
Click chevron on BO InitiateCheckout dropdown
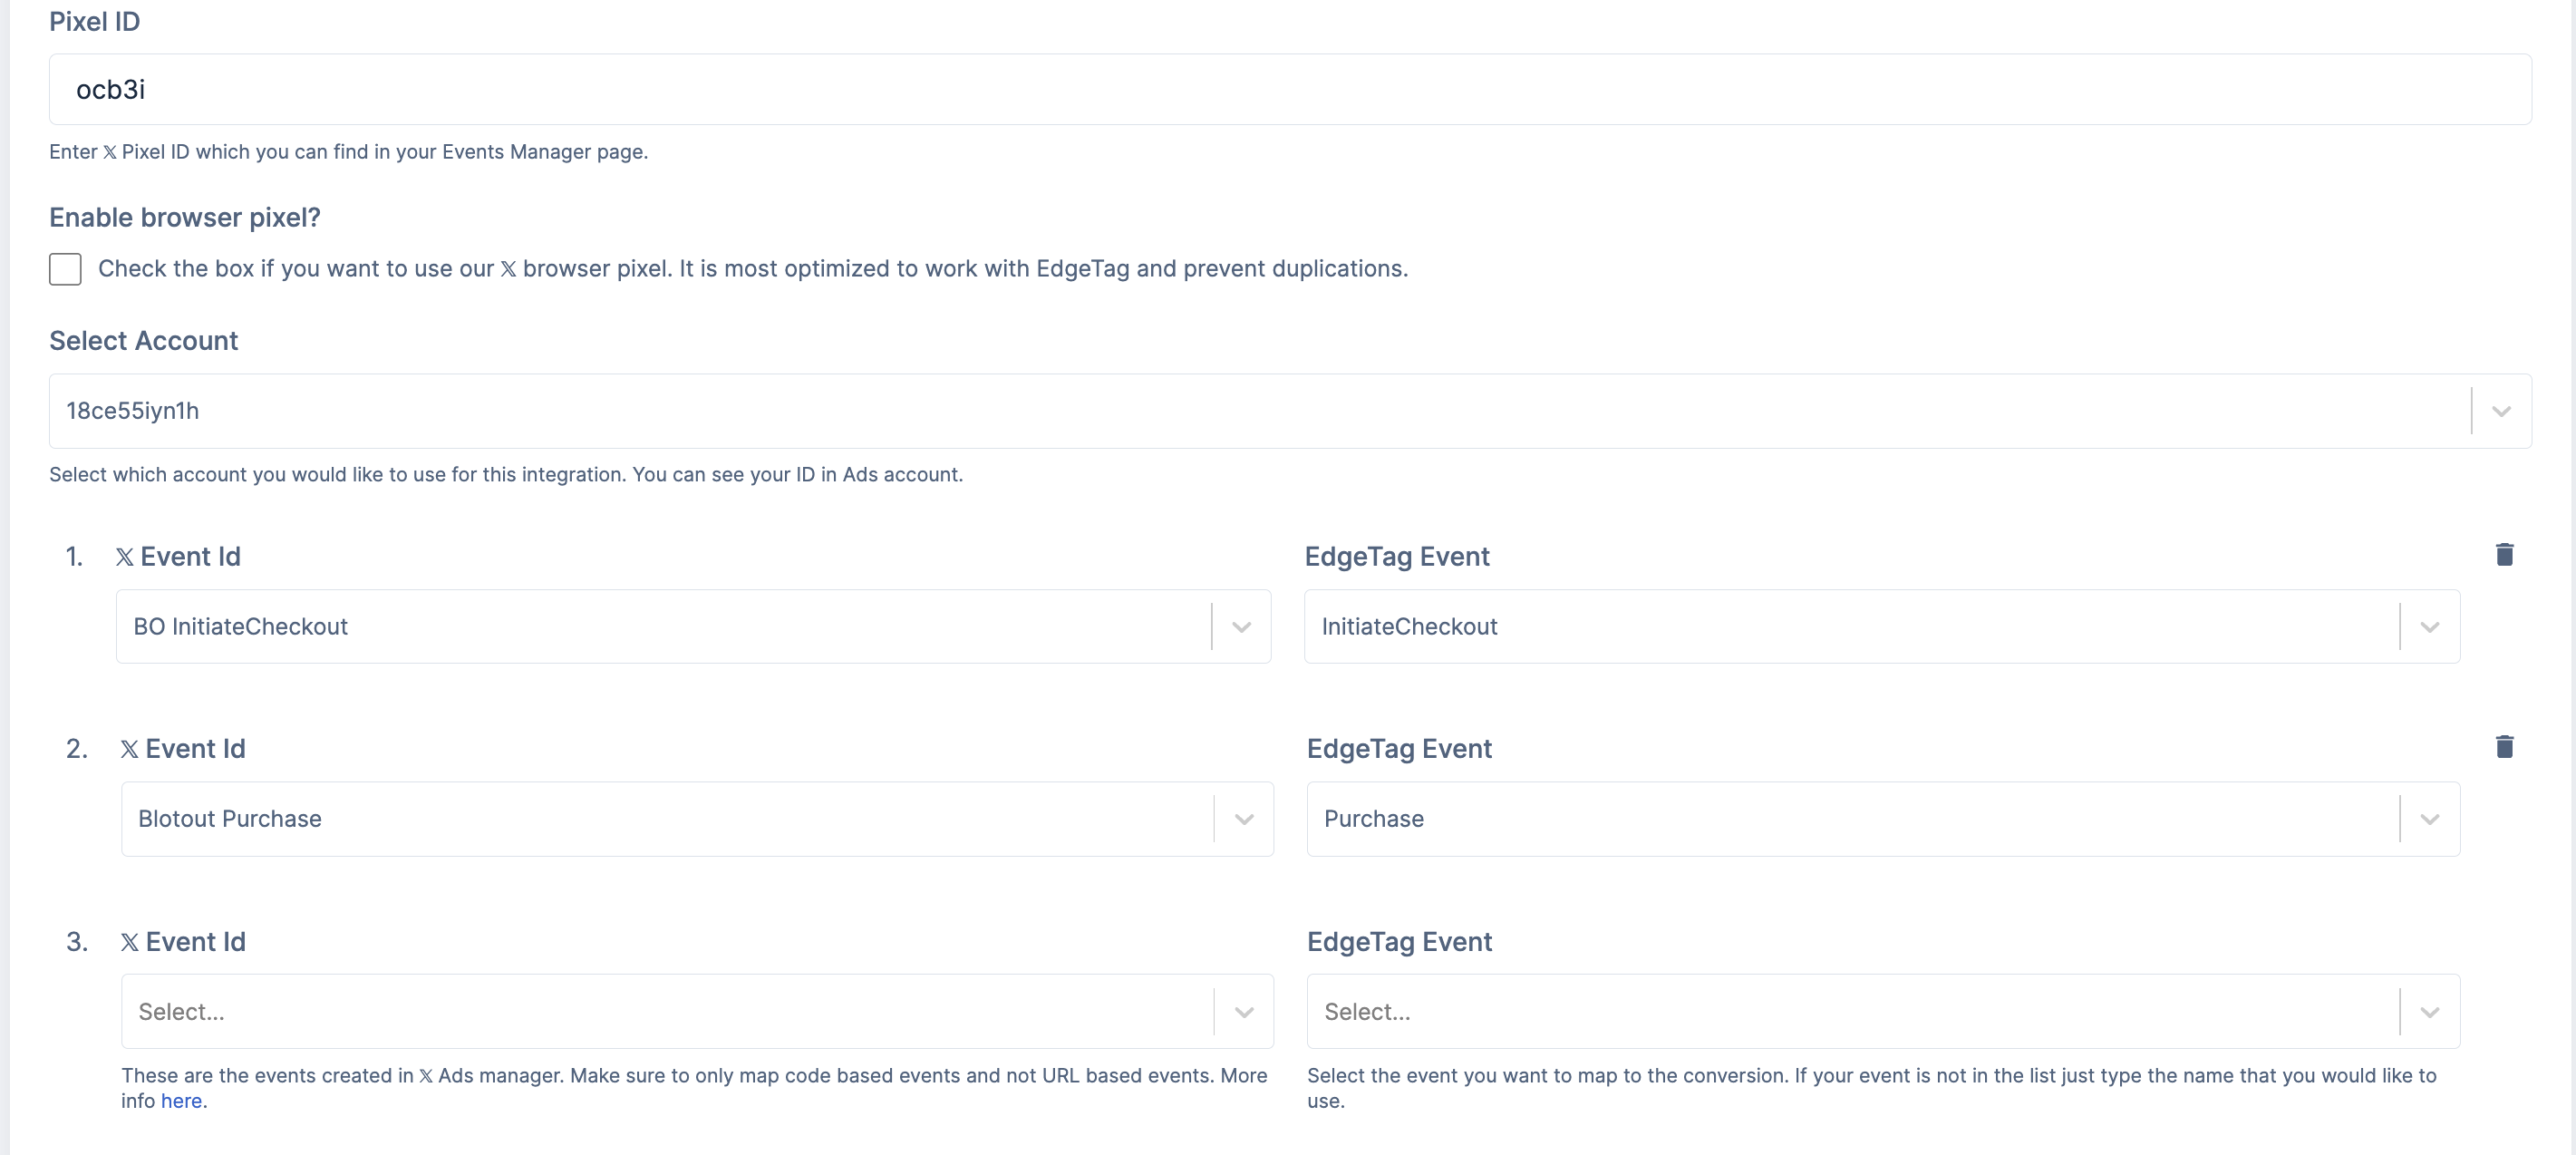[1241, 627]
